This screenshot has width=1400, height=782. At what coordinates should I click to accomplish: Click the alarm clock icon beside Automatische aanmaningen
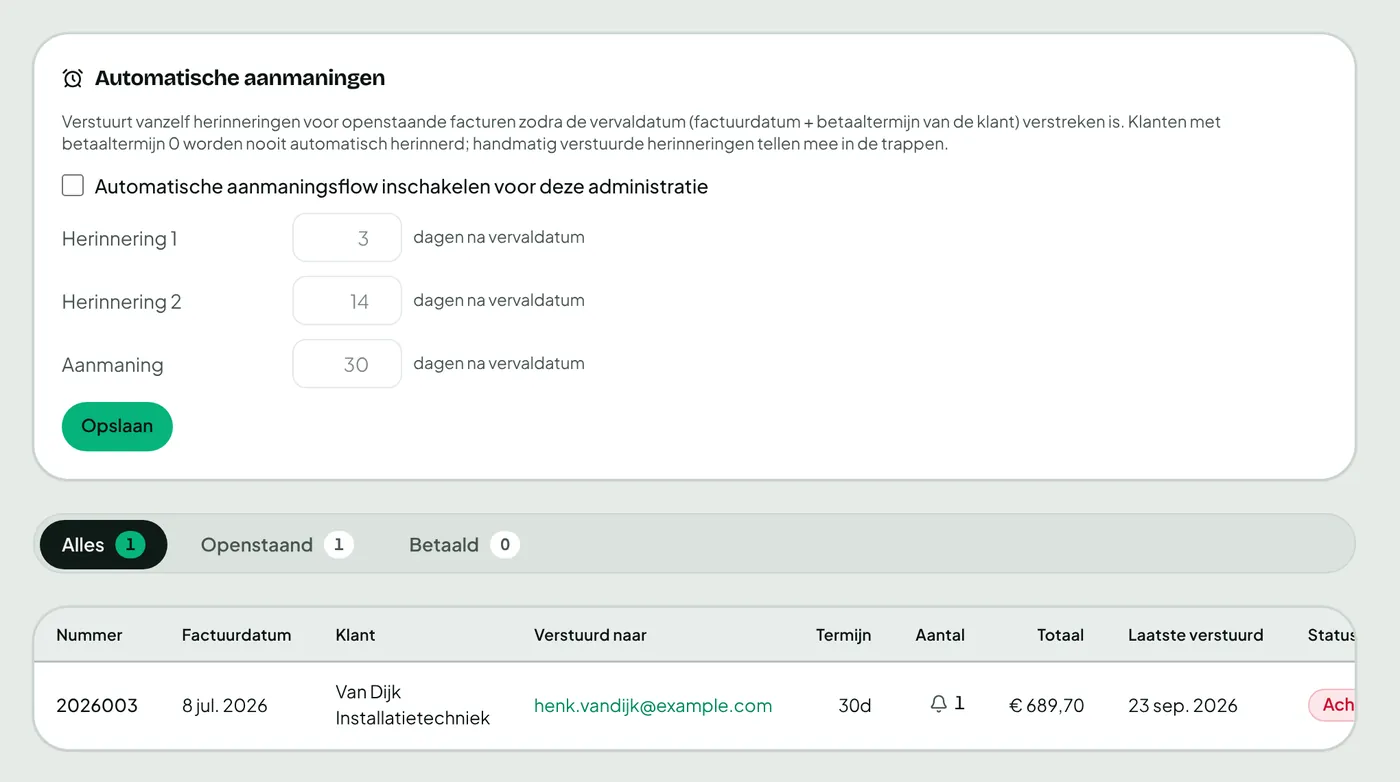(x=72, y=78)
